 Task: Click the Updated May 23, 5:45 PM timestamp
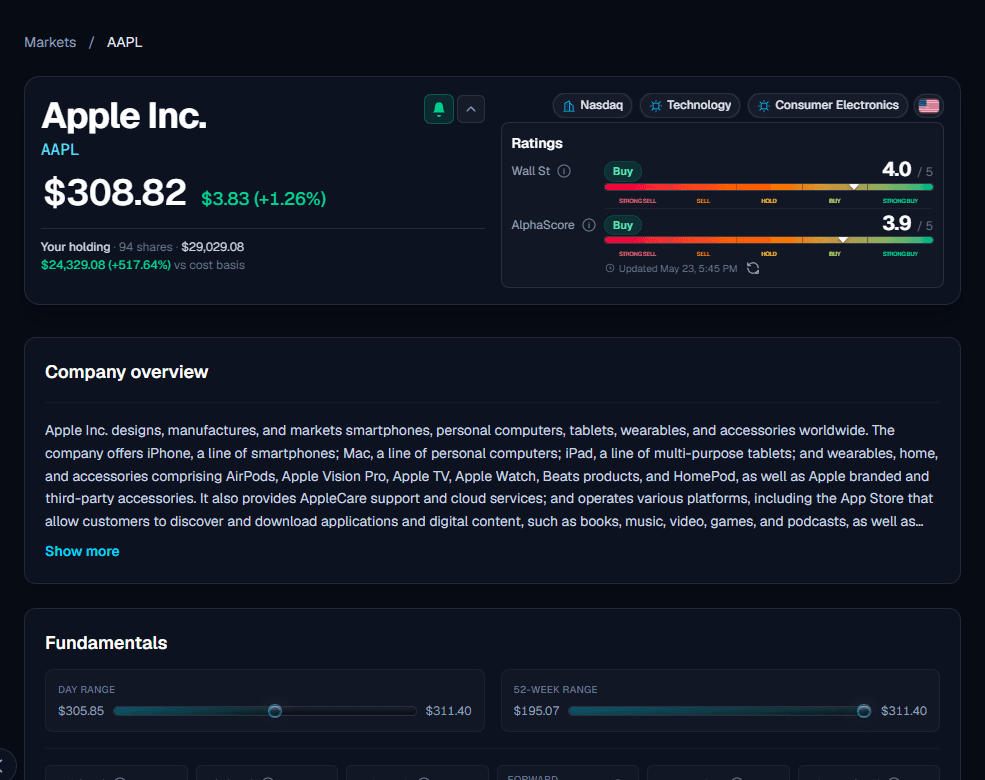click(x=678, y=269)
